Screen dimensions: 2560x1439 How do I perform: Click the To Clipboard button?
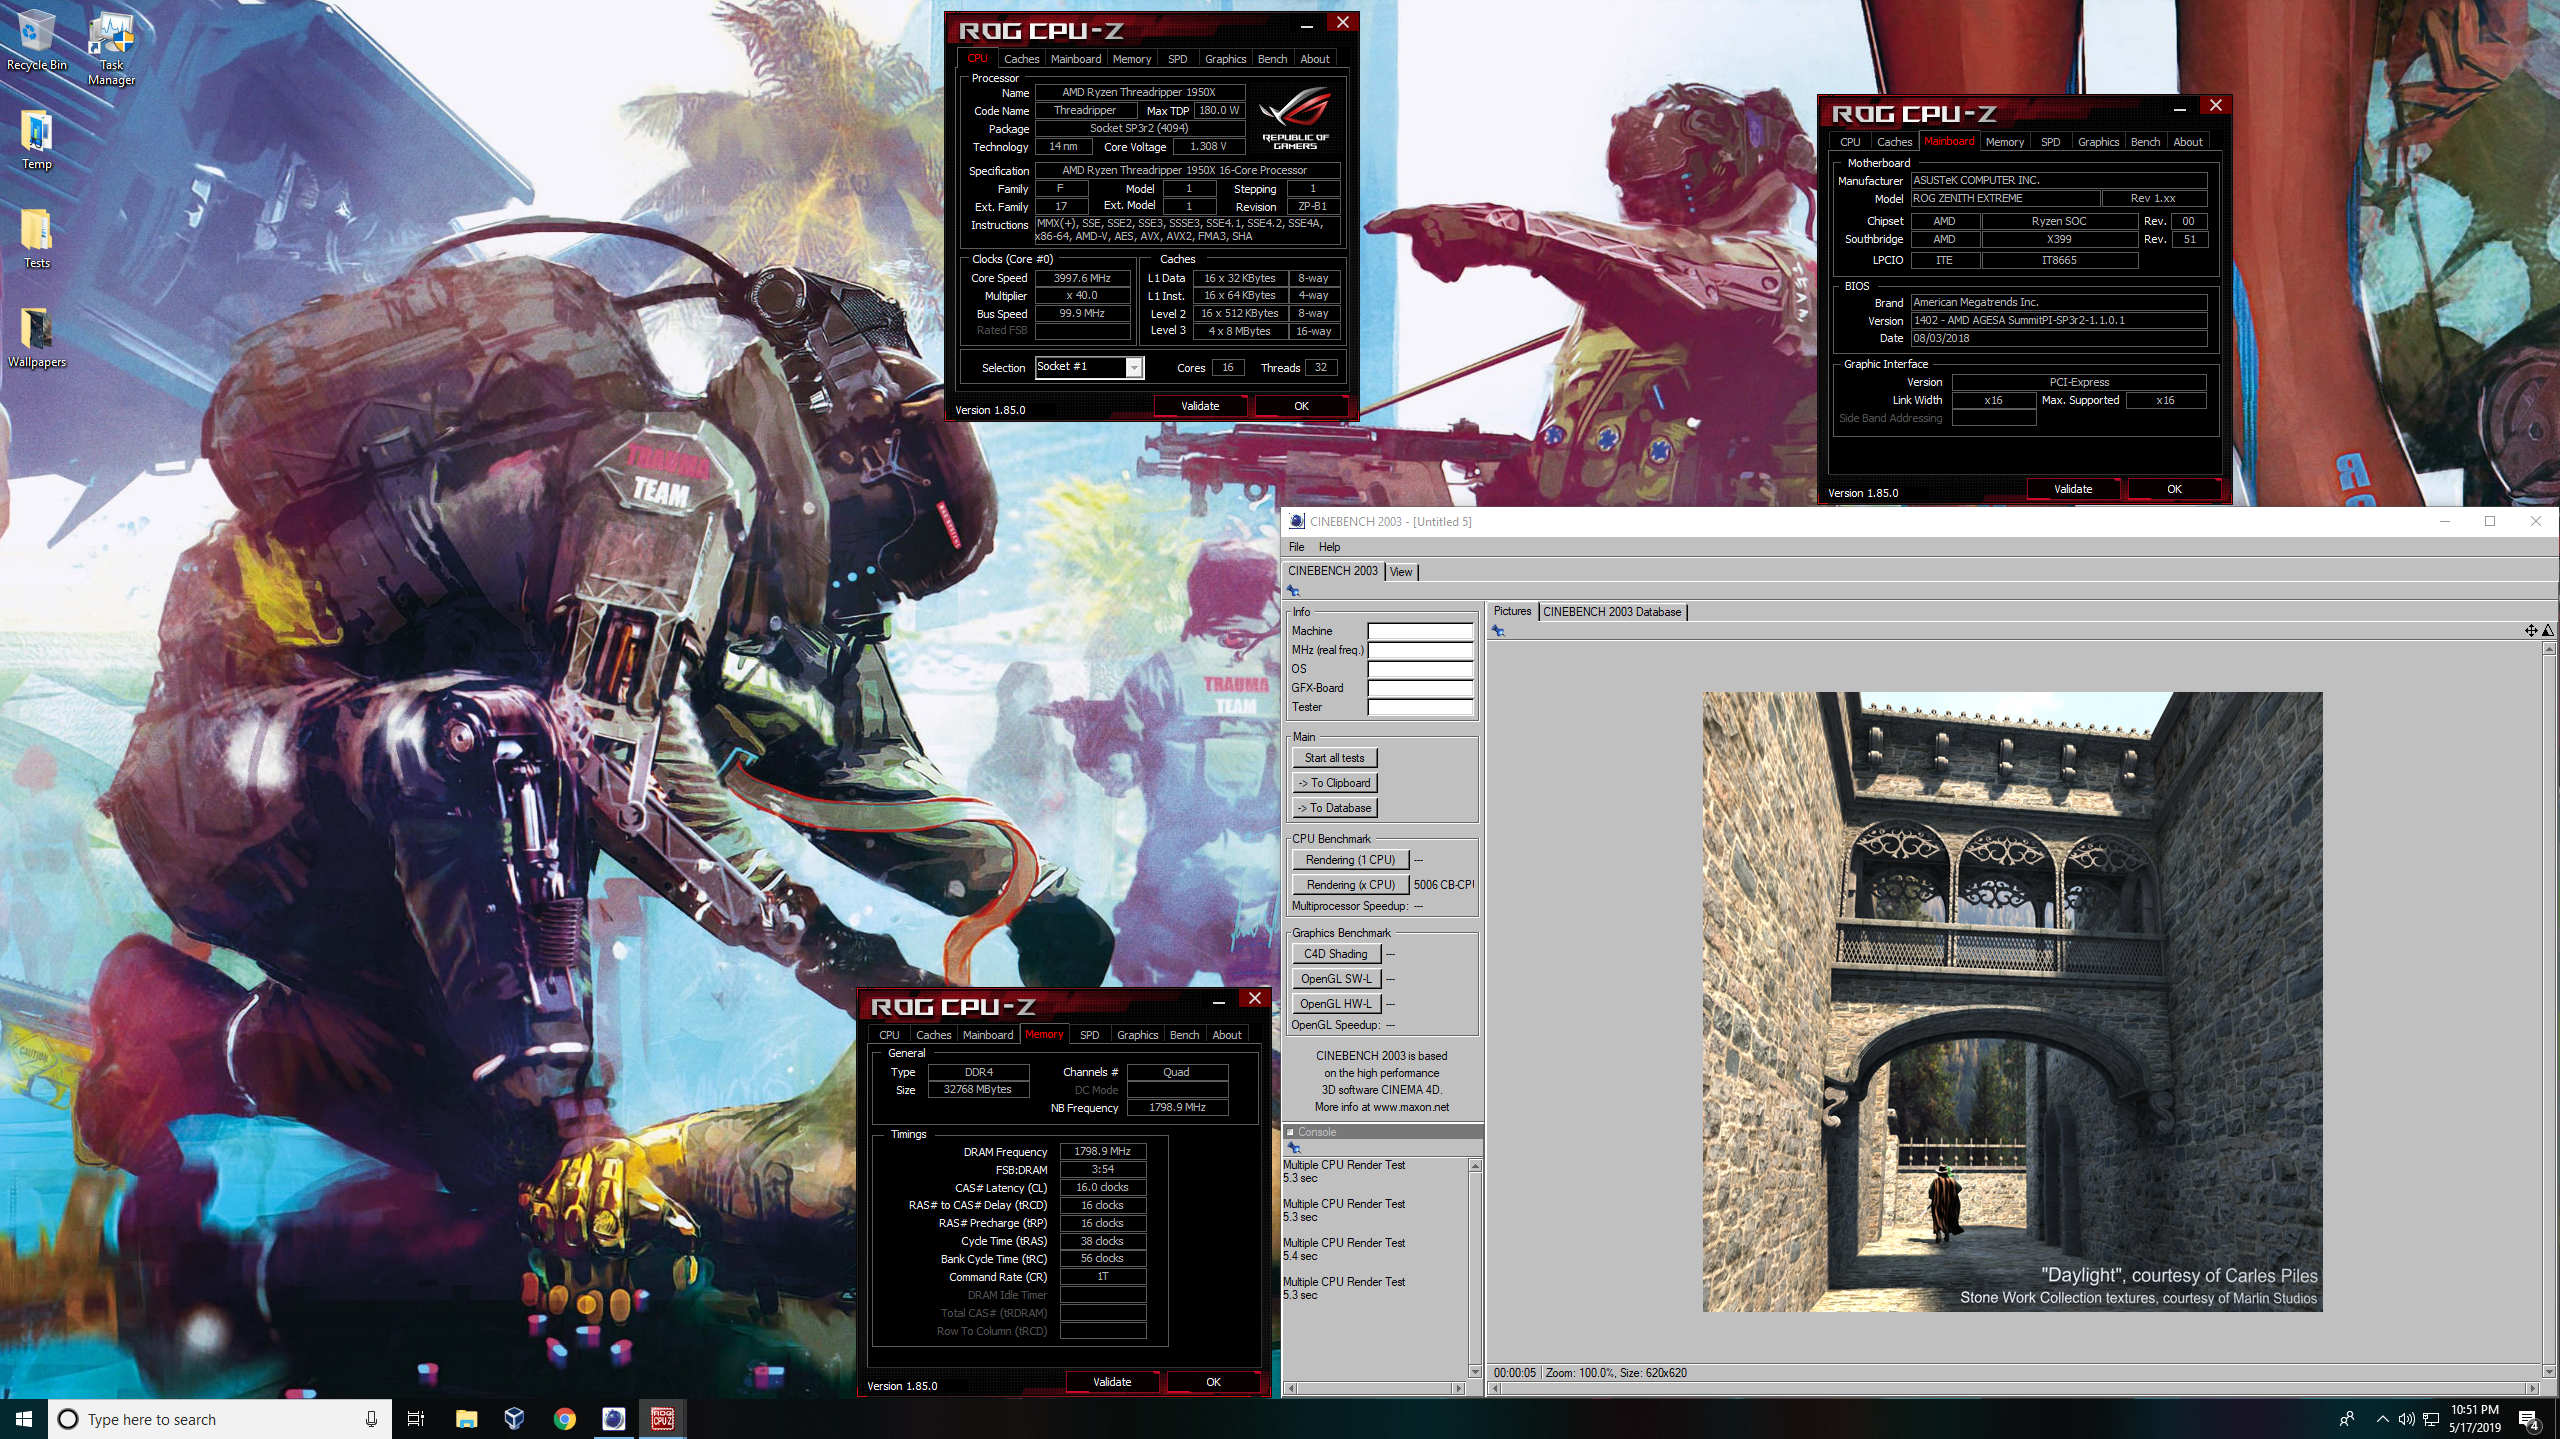(1334, 783)
